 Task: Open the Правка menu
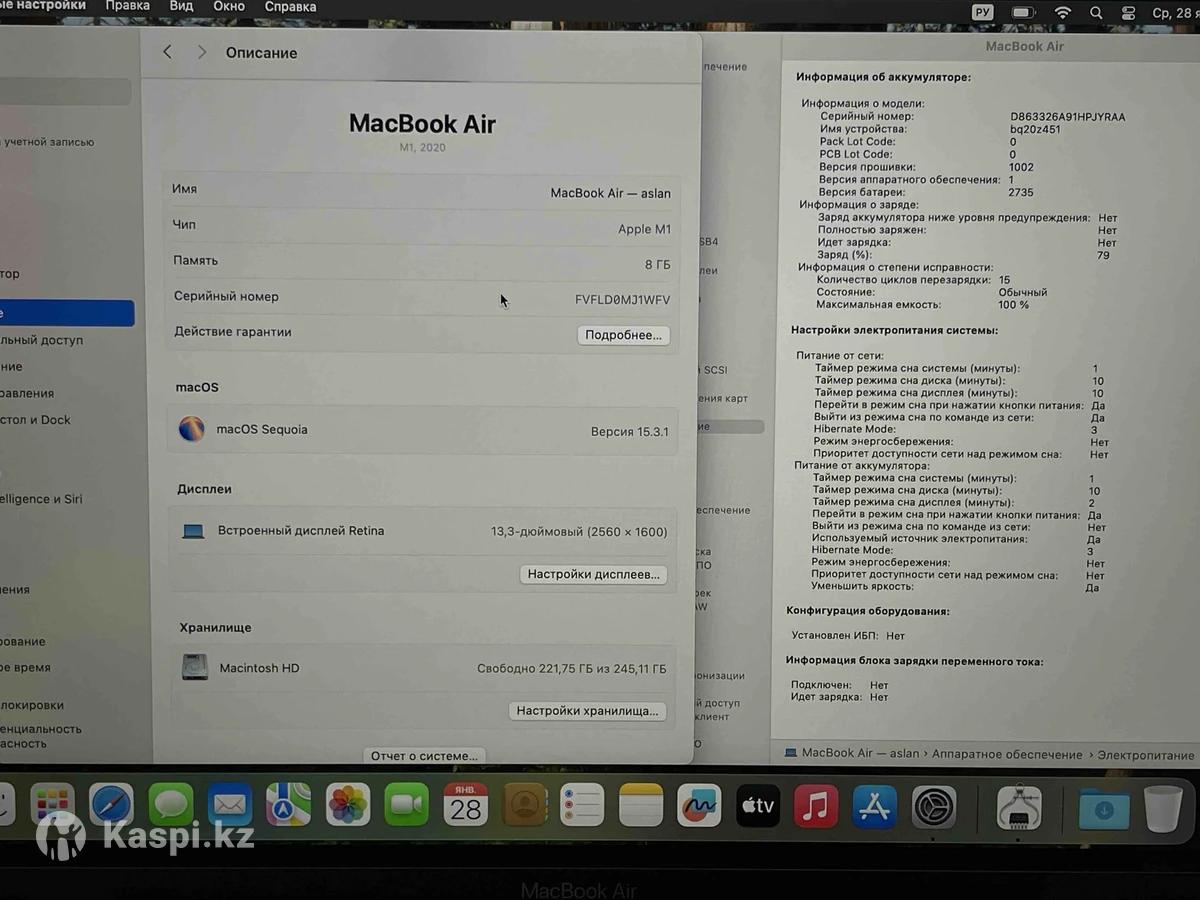click(x=127, y=6)
